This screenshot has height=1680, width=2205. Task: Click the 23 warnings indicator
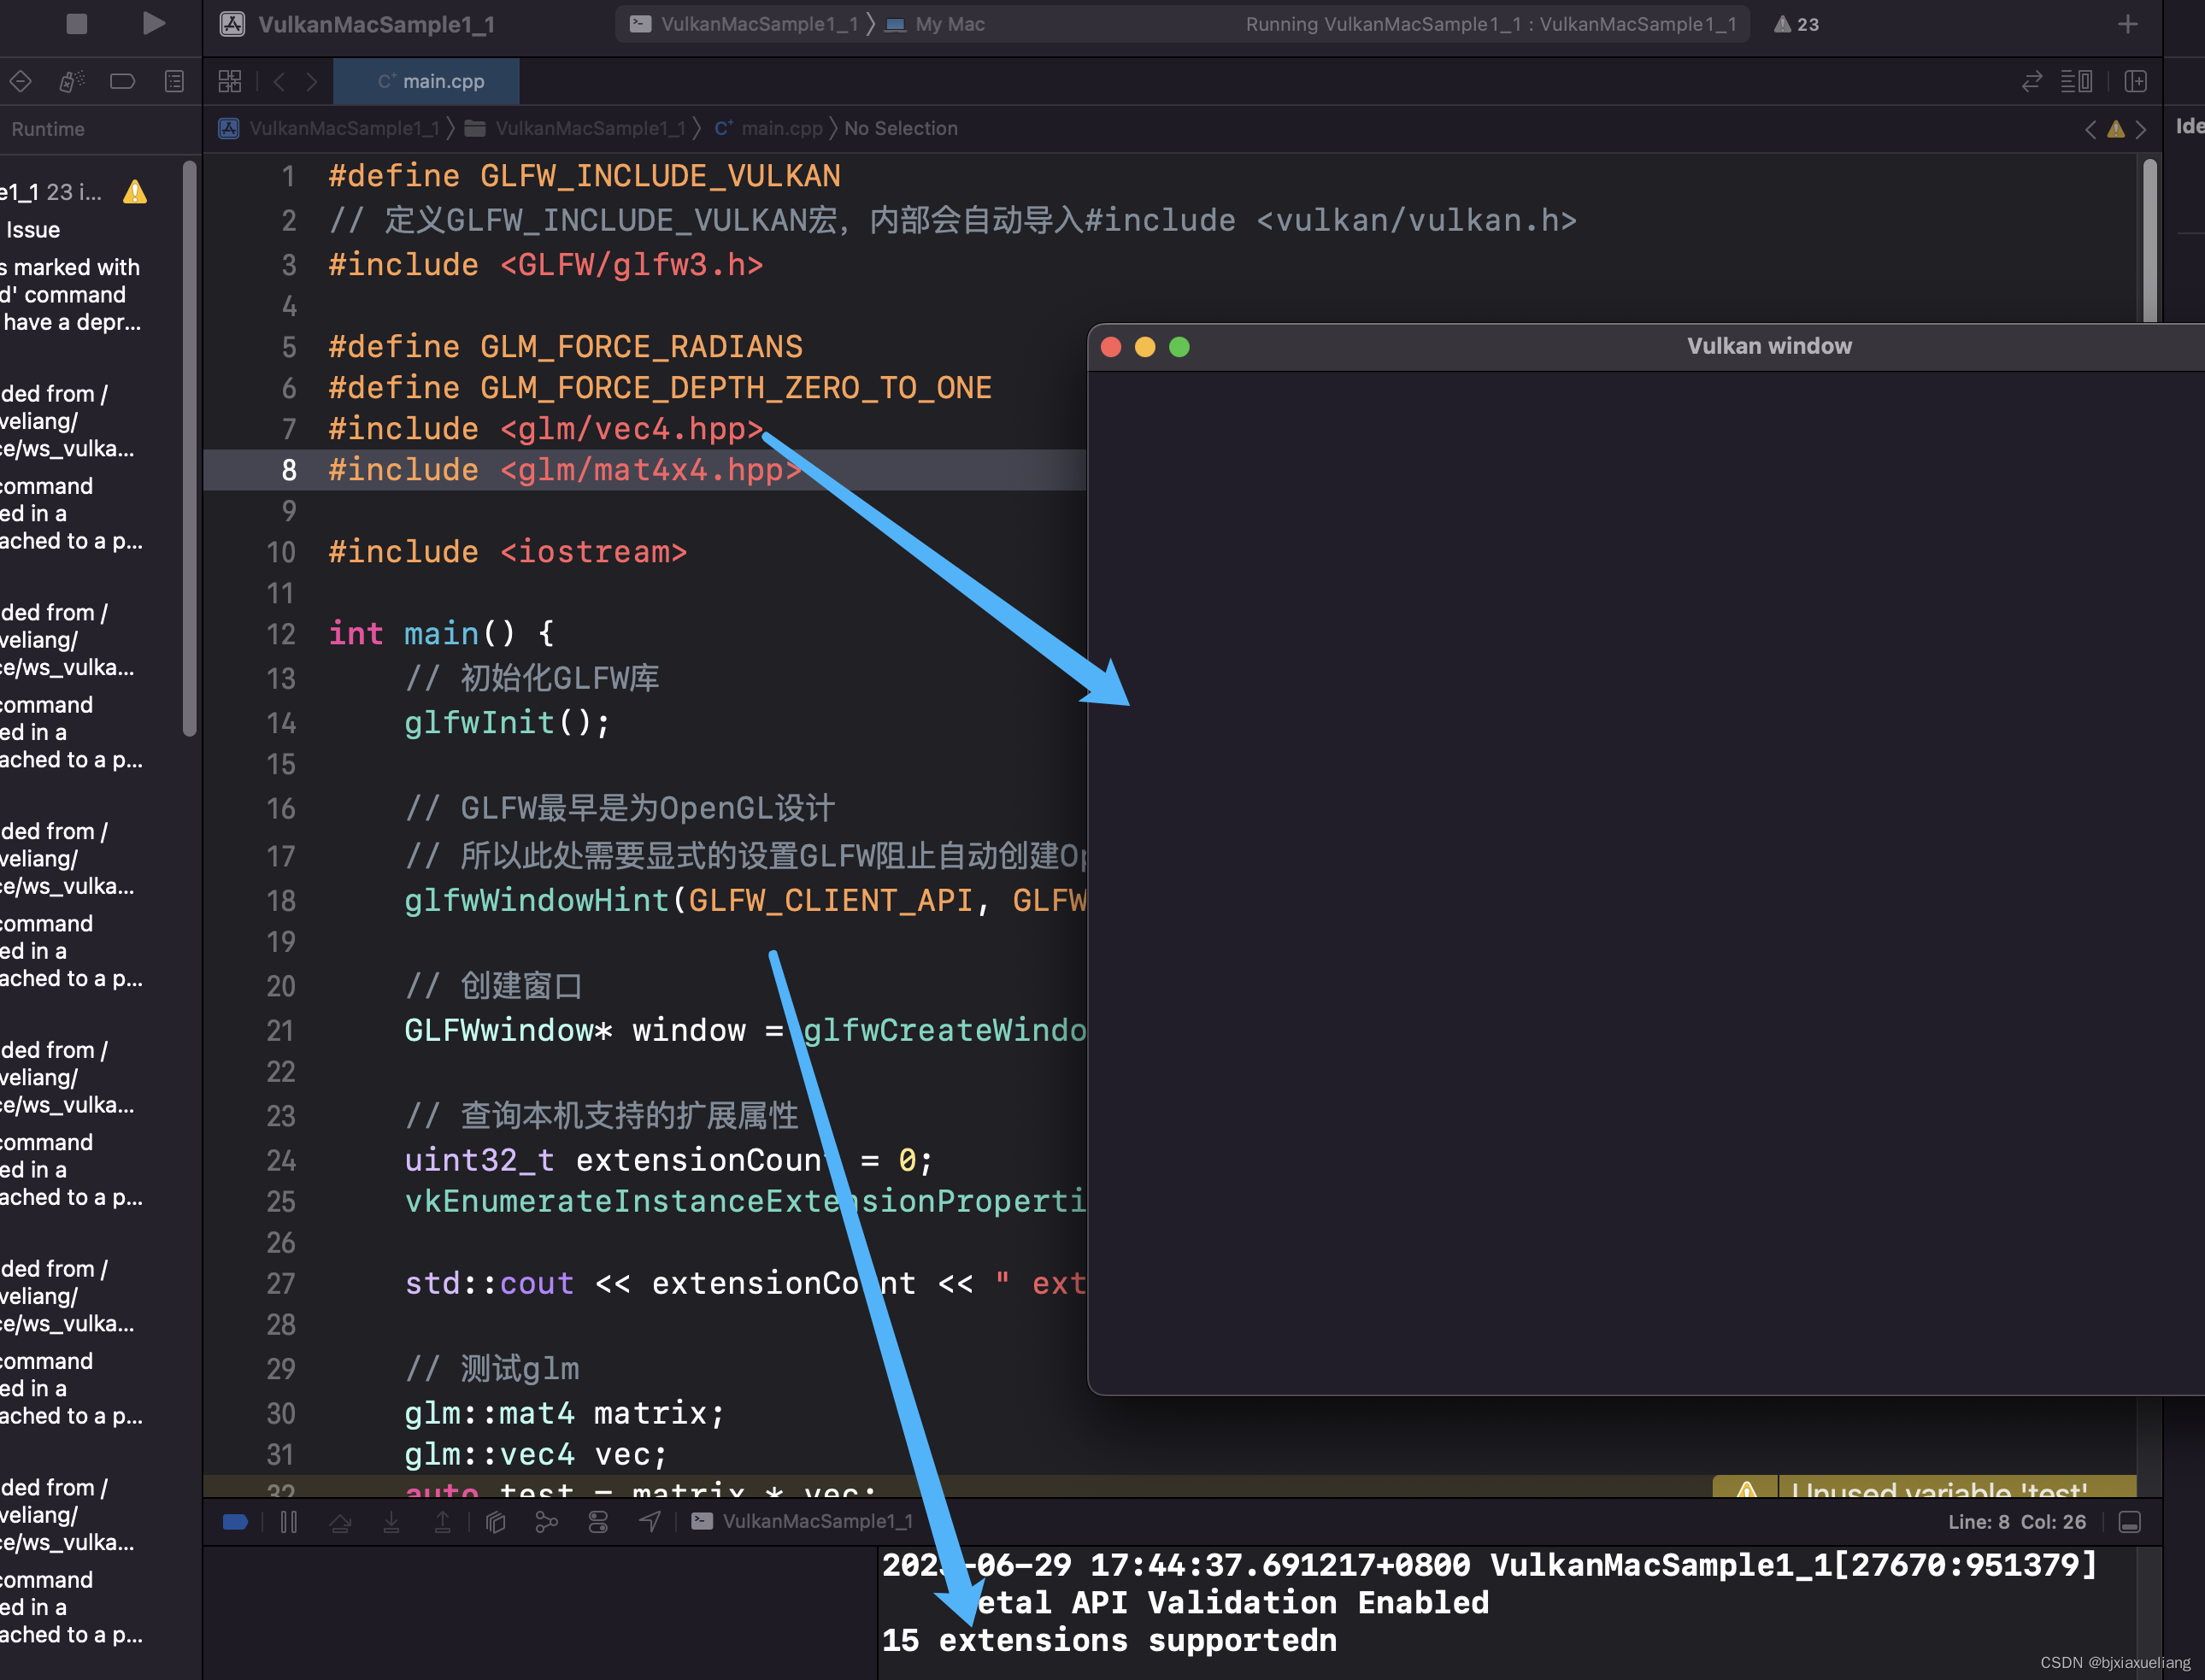[1796, 24]
